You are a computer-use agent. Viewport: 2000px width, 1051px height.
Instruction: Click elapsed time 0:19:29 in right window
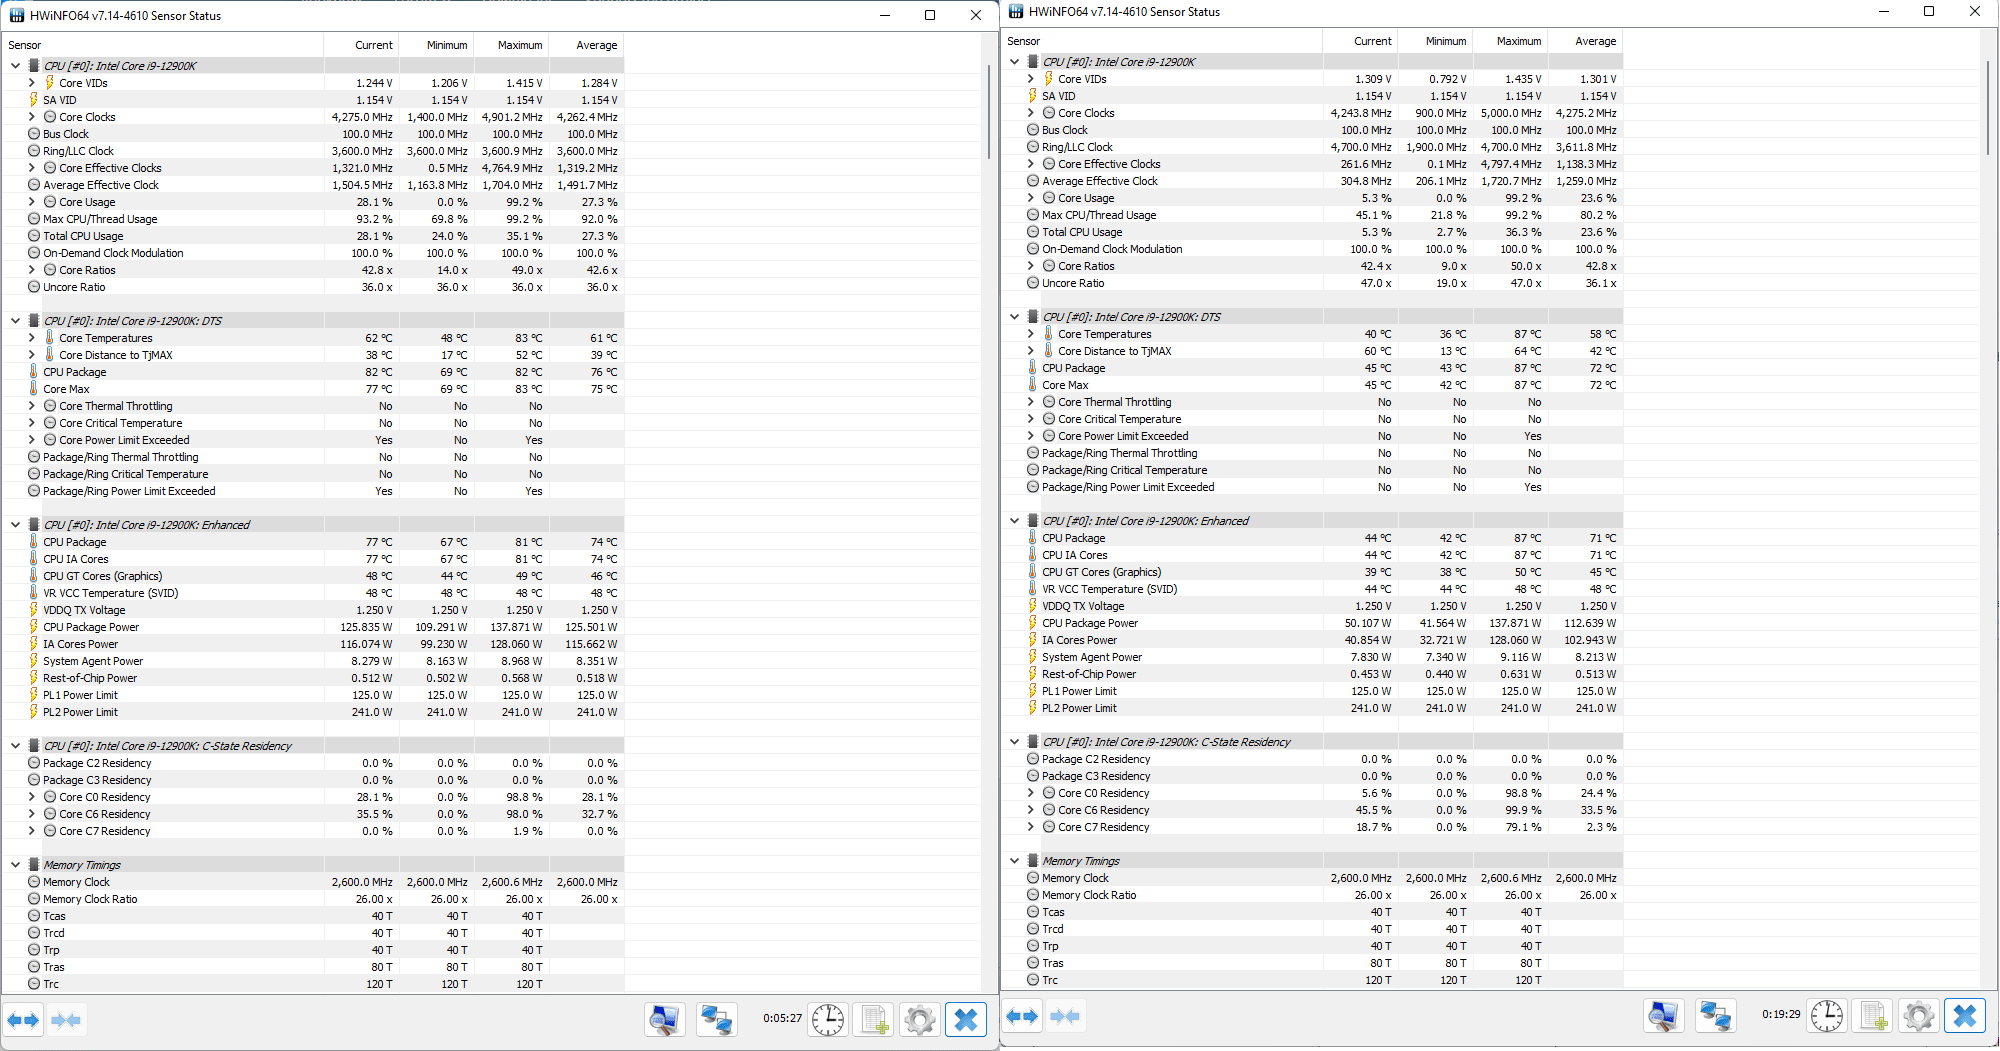point(1781,1014)
